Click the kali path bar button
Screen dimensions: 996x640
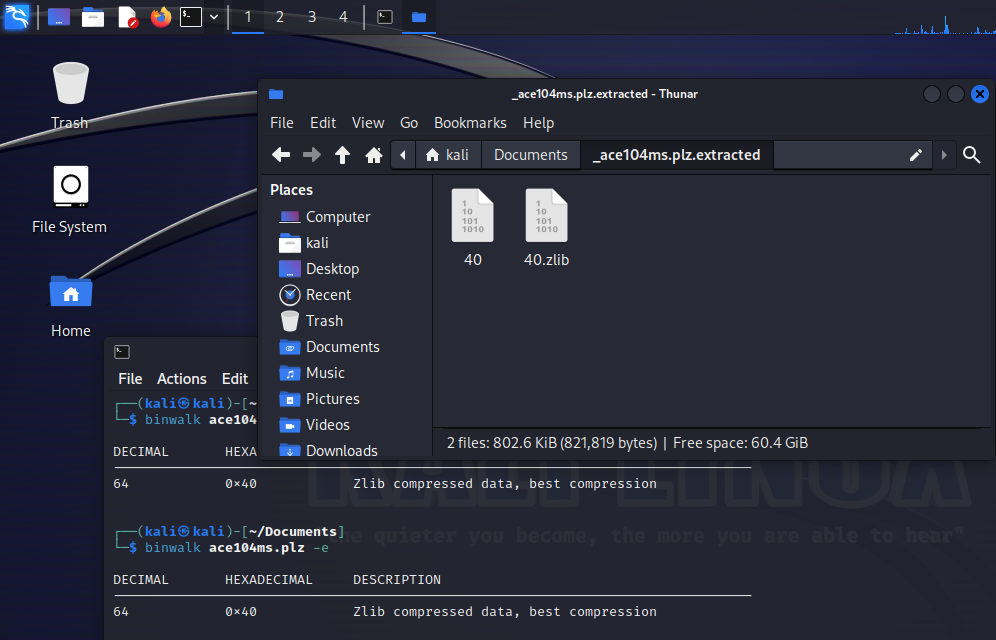click(x=448, y=155)
